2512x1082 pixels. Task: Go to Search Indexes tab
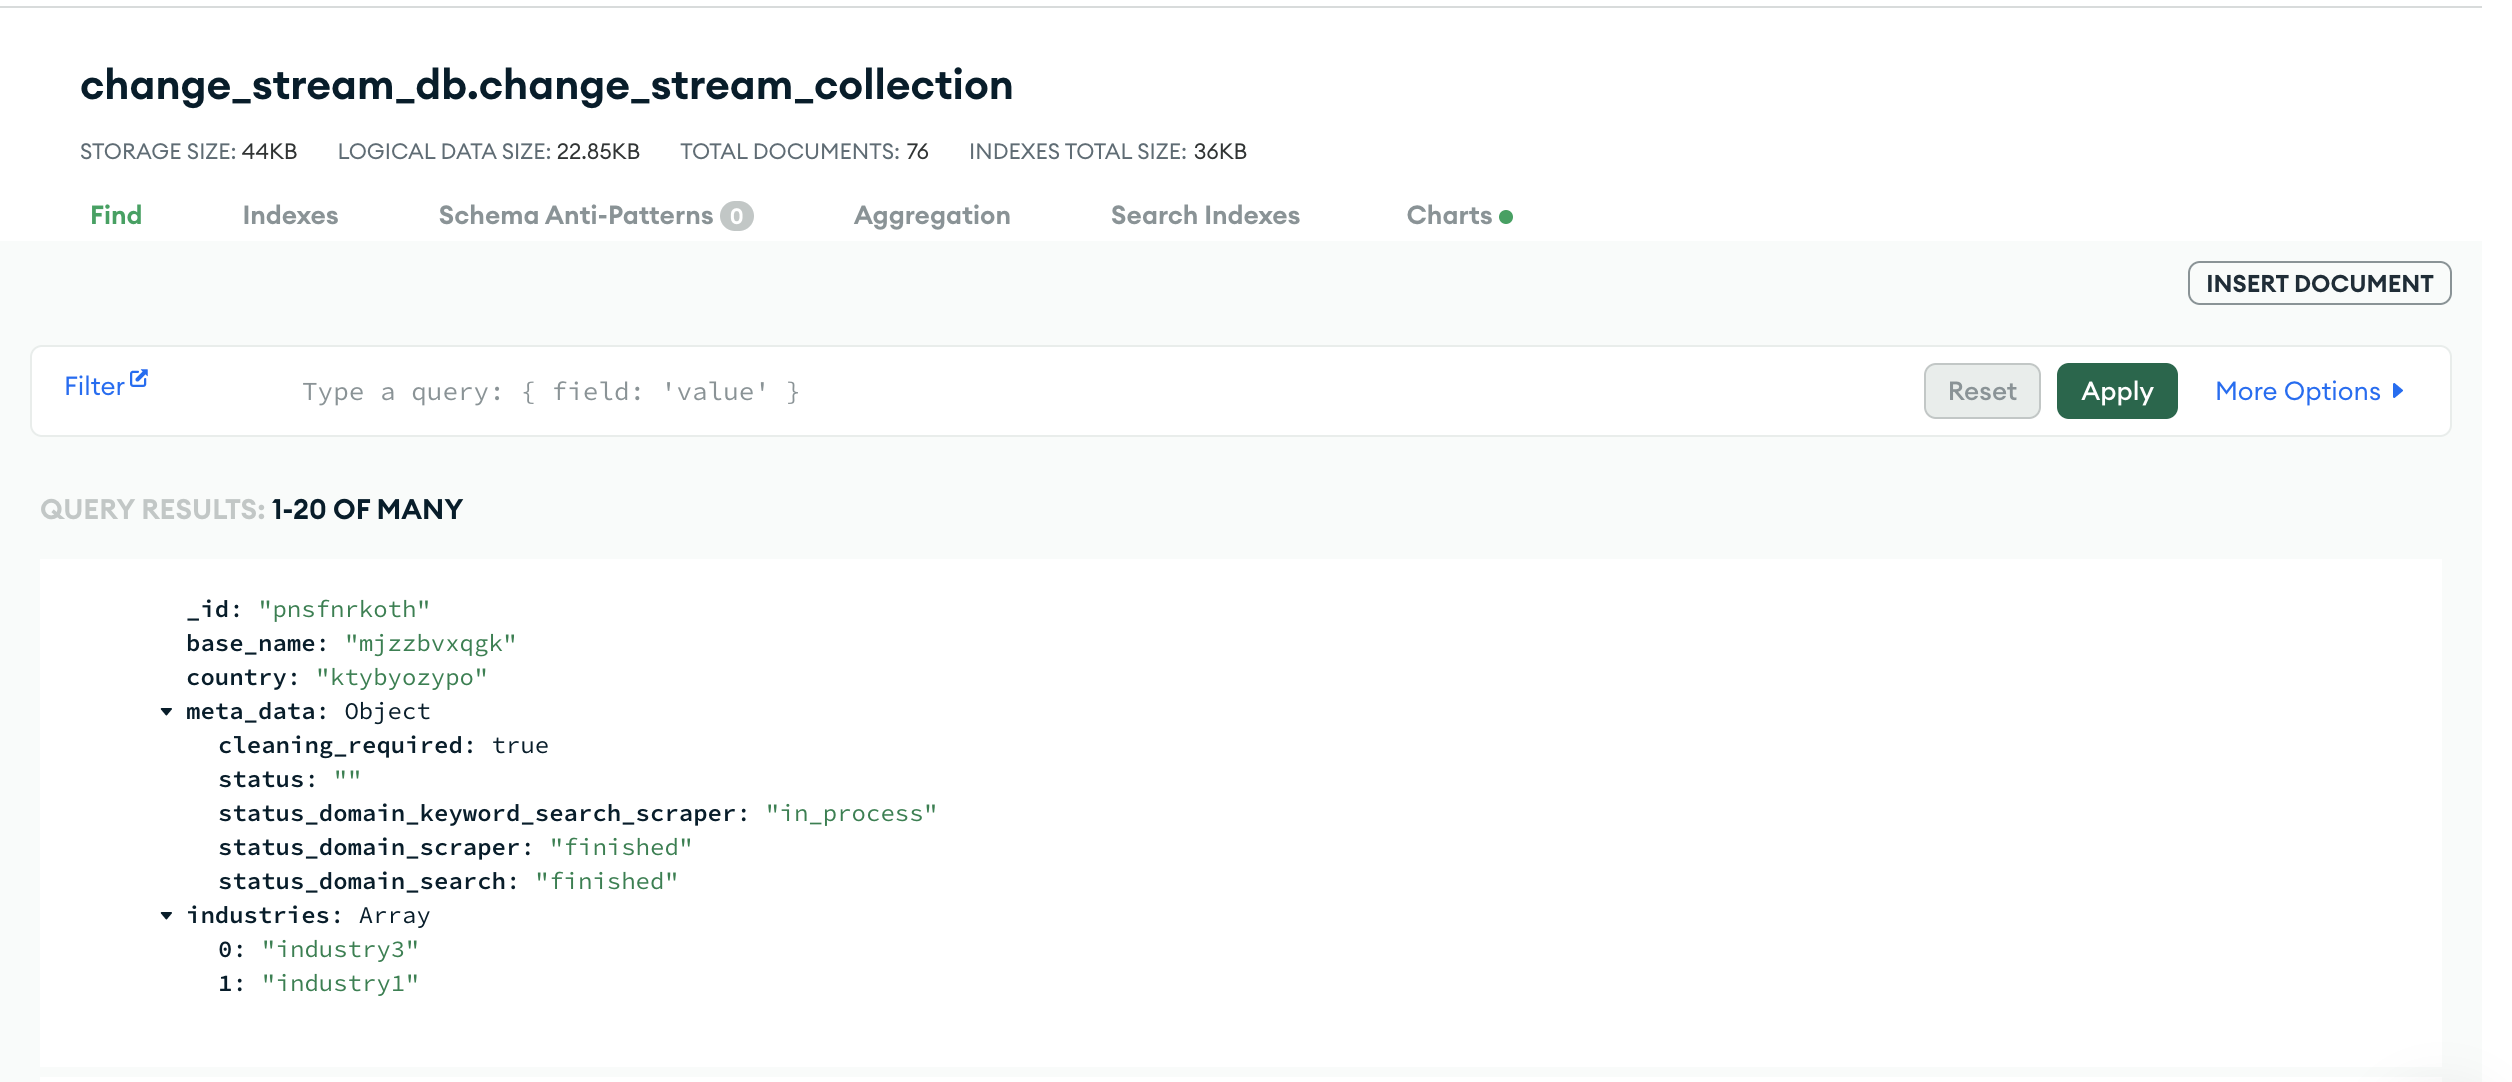pyautogui.click(x=1204, y=215)
